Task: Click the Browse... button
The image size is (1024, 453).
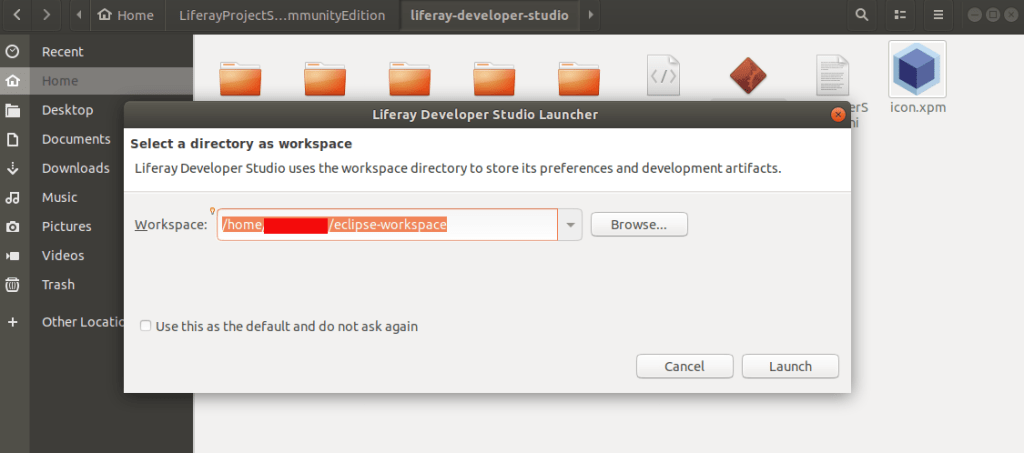Action: [x=639, y=225]
